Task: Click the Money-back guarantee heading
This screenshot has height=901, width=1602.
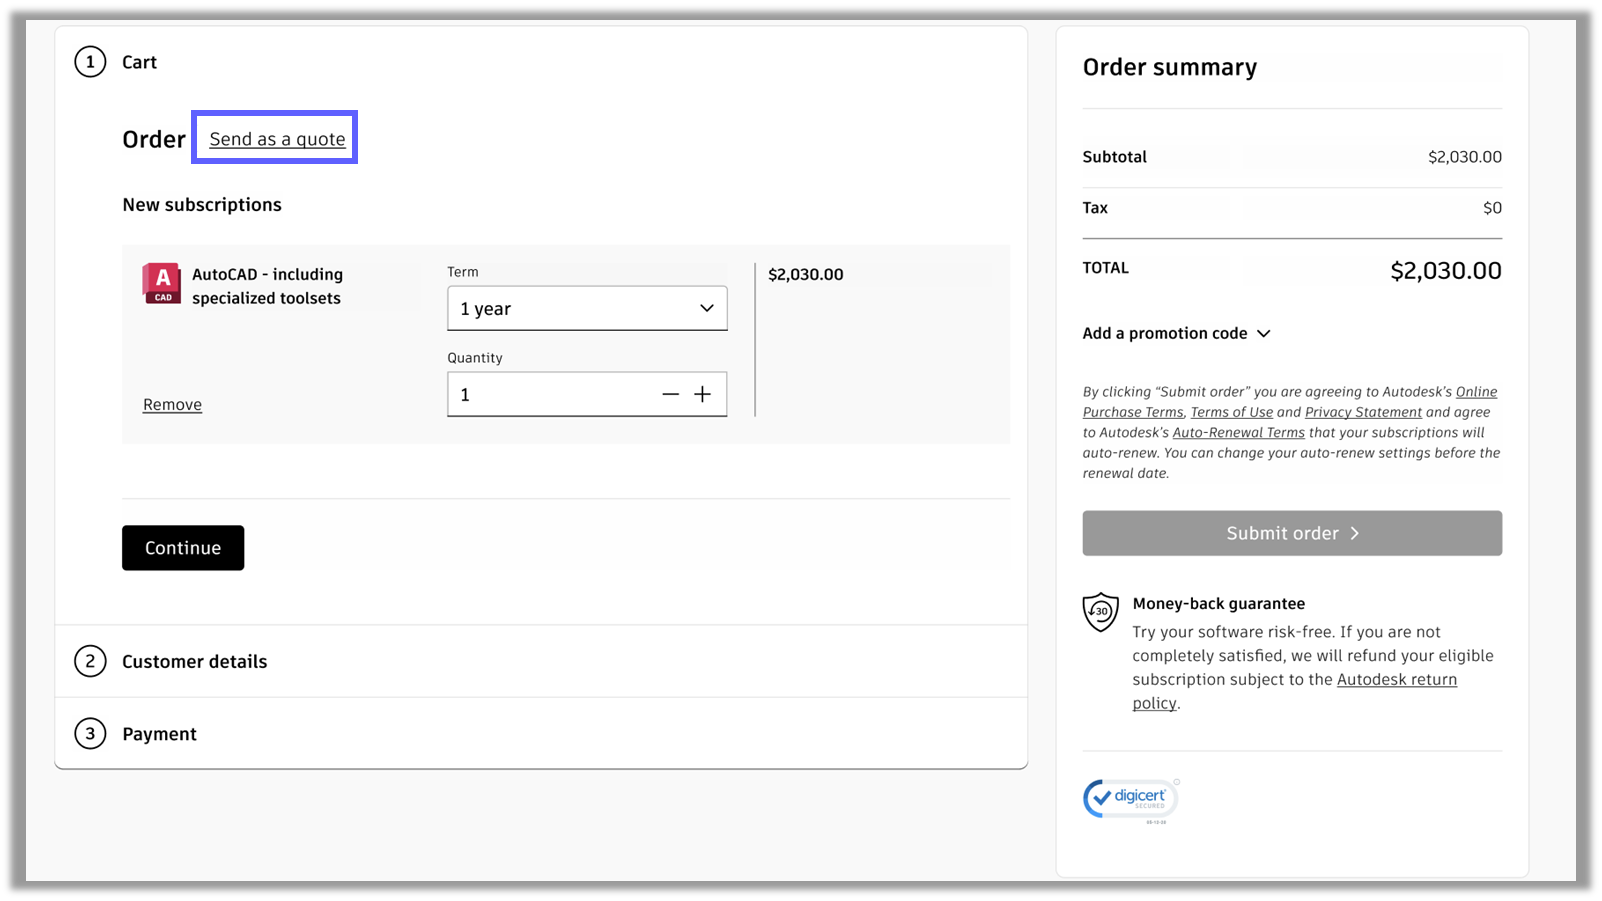Action: pos(1219,604)
